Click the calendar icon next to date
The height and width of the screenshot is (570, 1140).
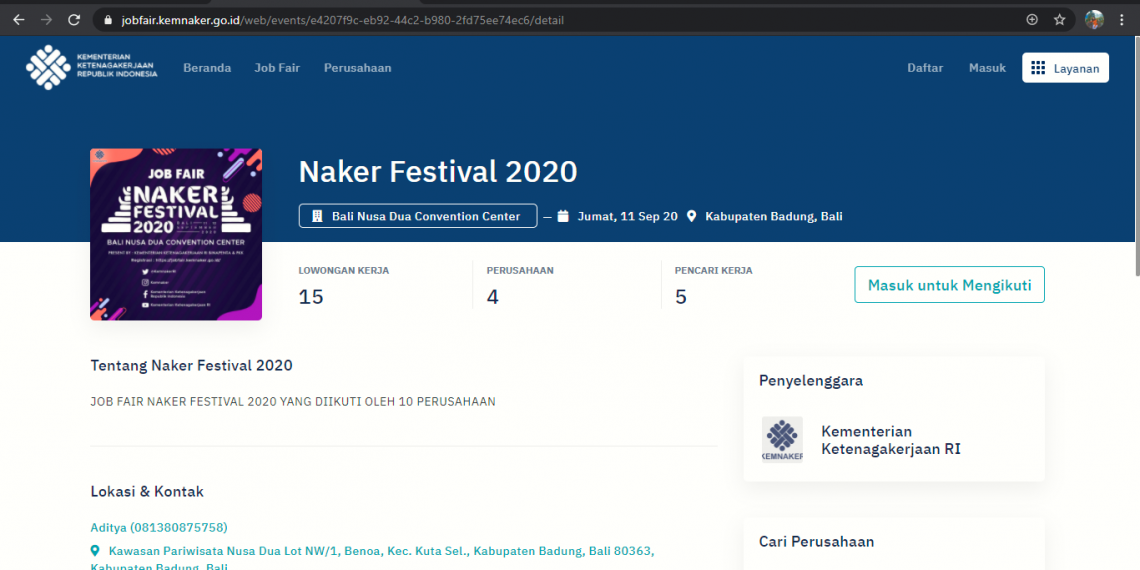[x=563, y=216]
